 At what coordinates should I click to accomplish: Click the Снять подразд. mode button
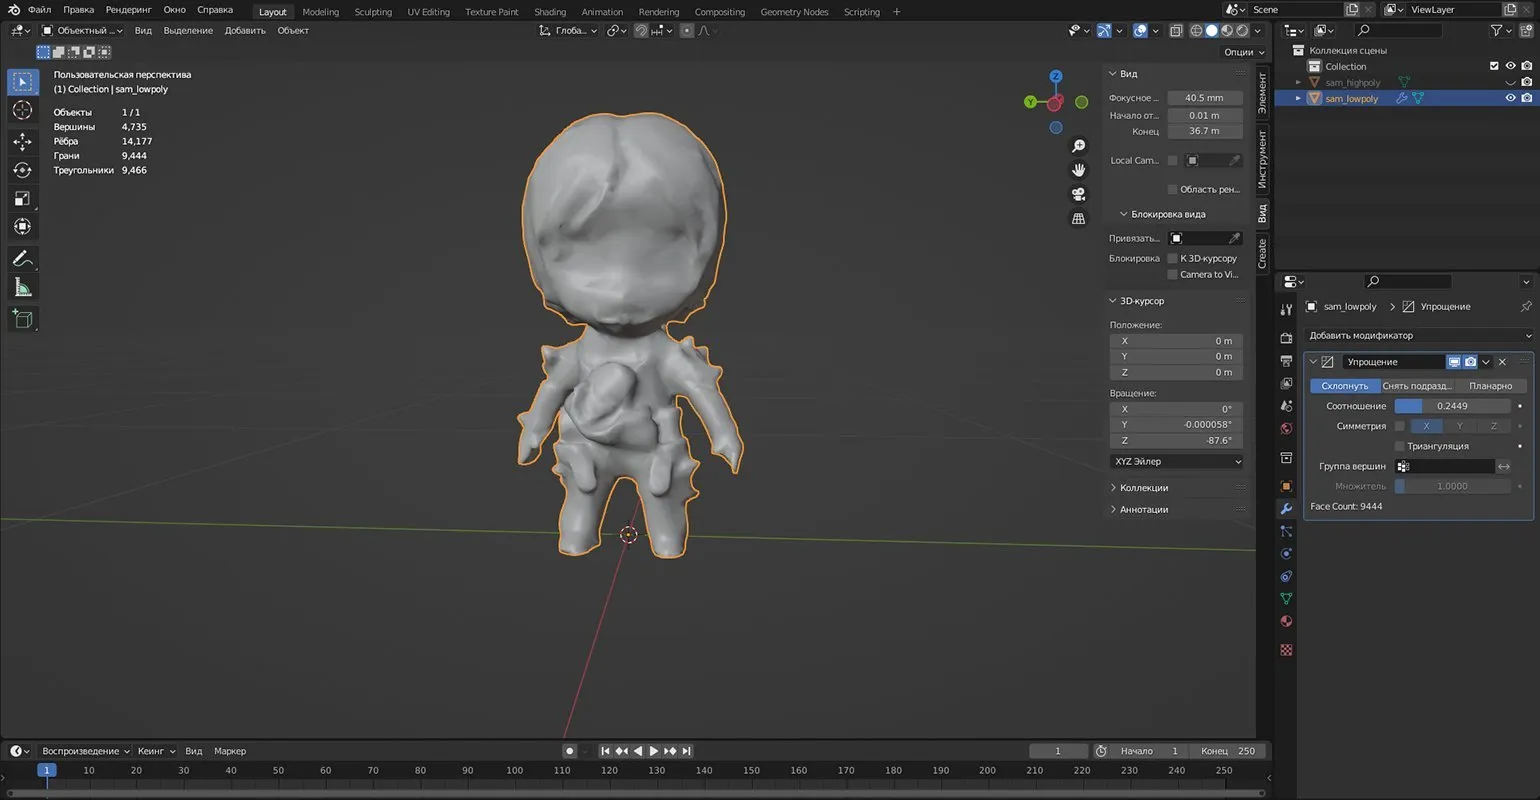coord(1417,386)
